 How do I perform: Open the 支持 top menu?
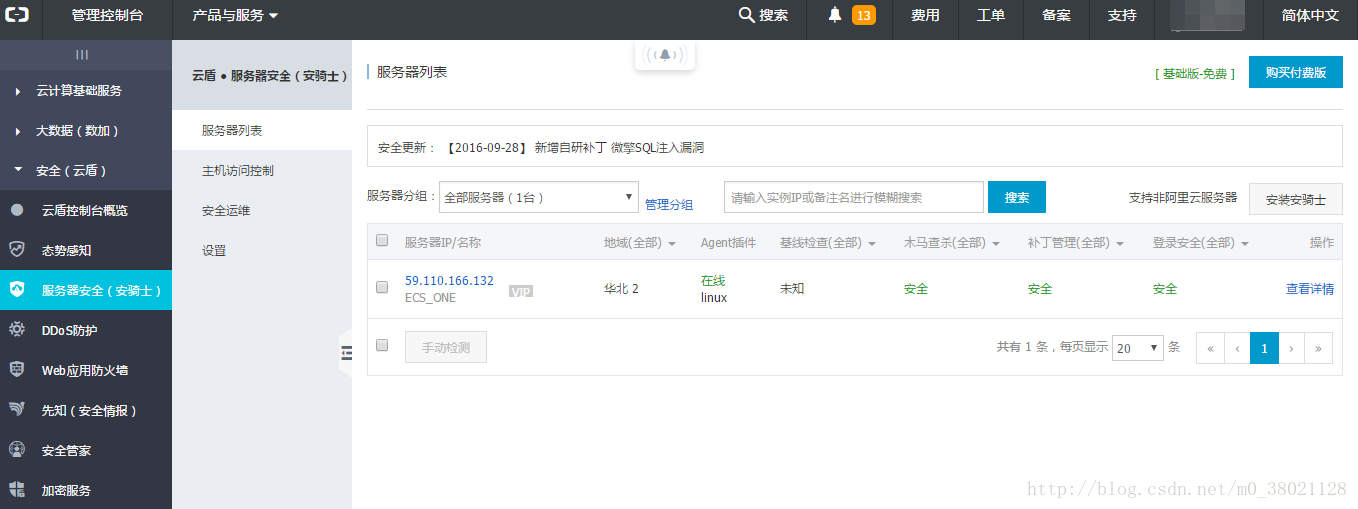(x=1122, y=15)
